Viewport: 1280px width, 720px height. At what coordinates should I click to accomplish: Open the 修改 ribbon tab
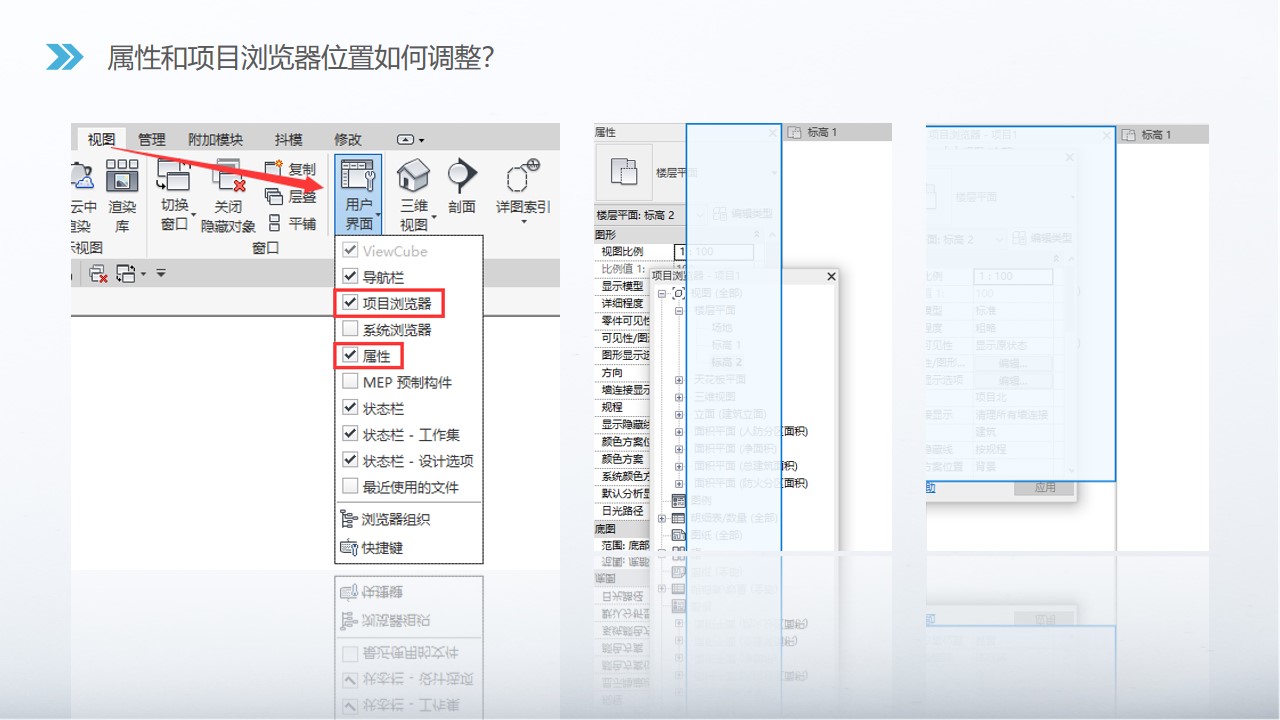pos(348,139)
